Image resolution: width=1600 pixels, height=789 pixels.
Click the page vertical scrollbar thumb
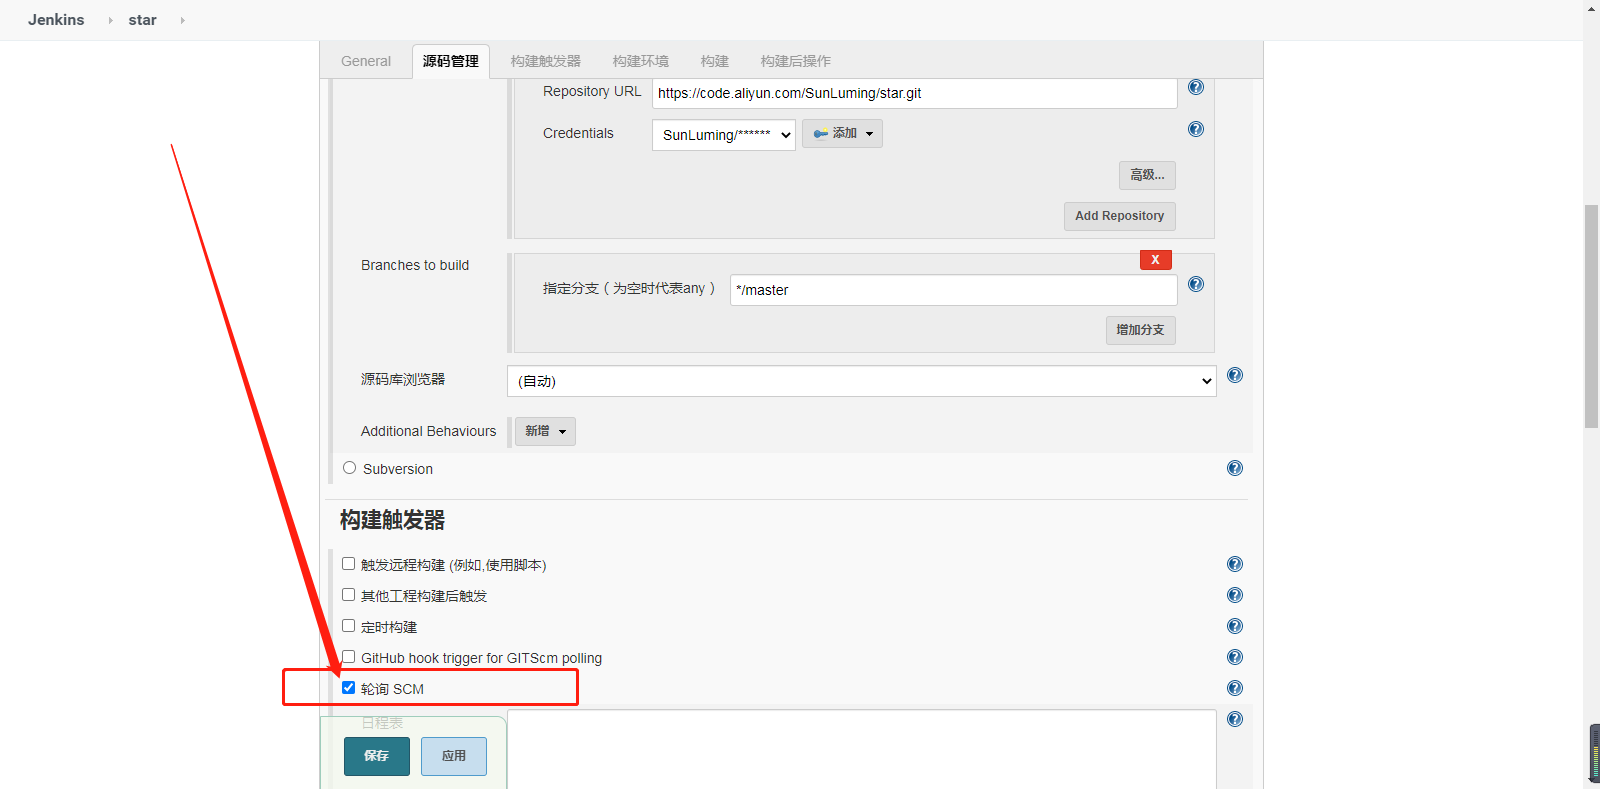[1591, 316]
